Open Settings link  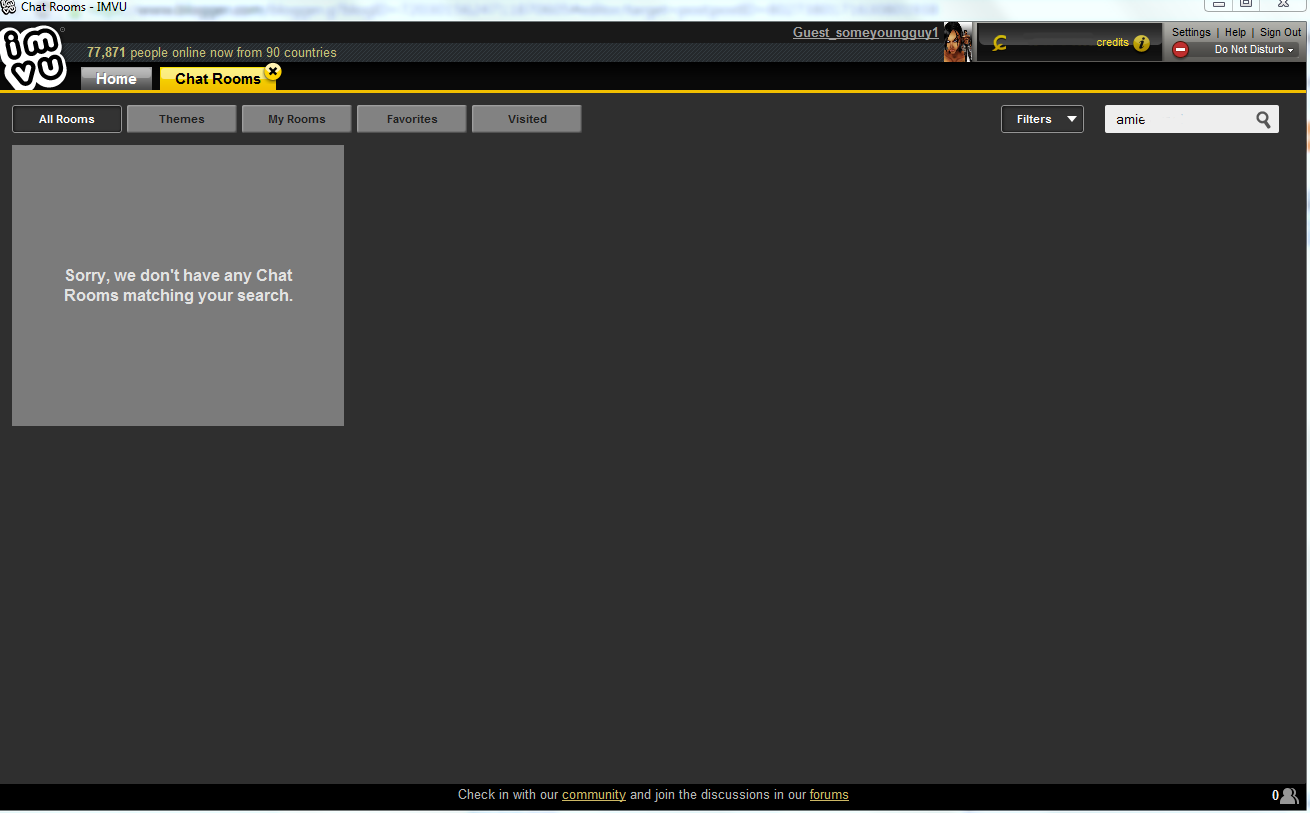pos(1191,32)
